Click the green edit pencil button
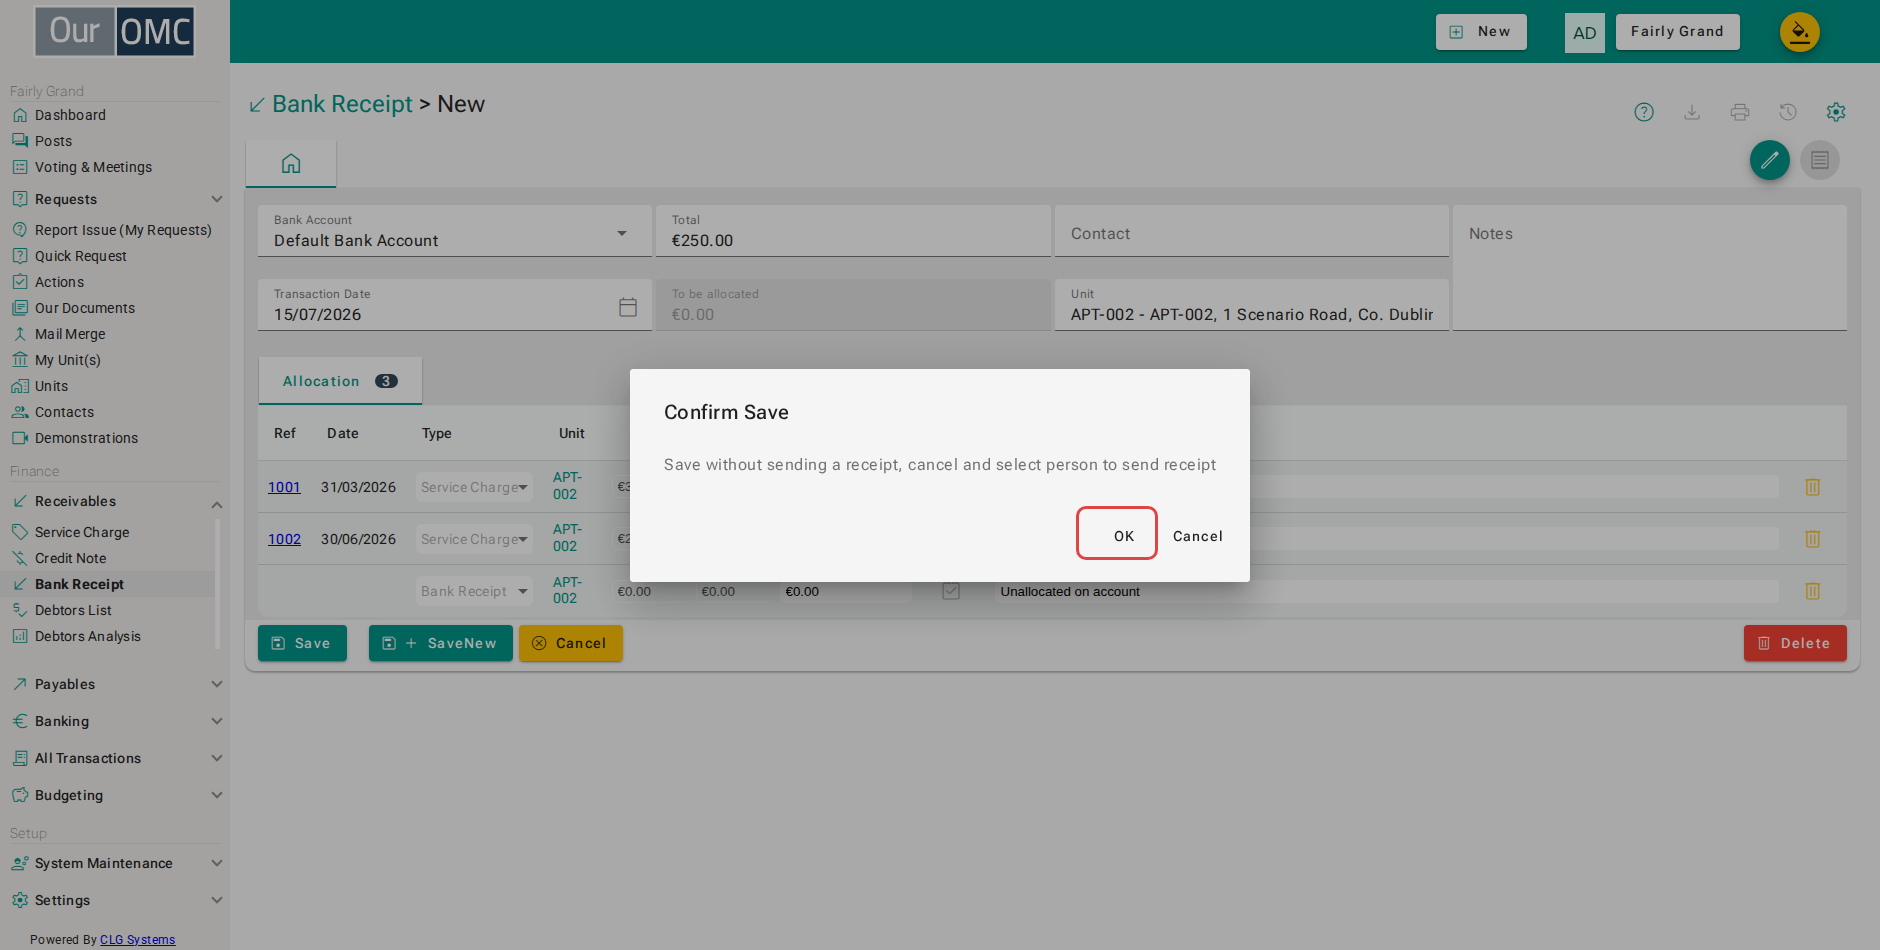Screen dimensions: 1880x950 point(1770,160)
